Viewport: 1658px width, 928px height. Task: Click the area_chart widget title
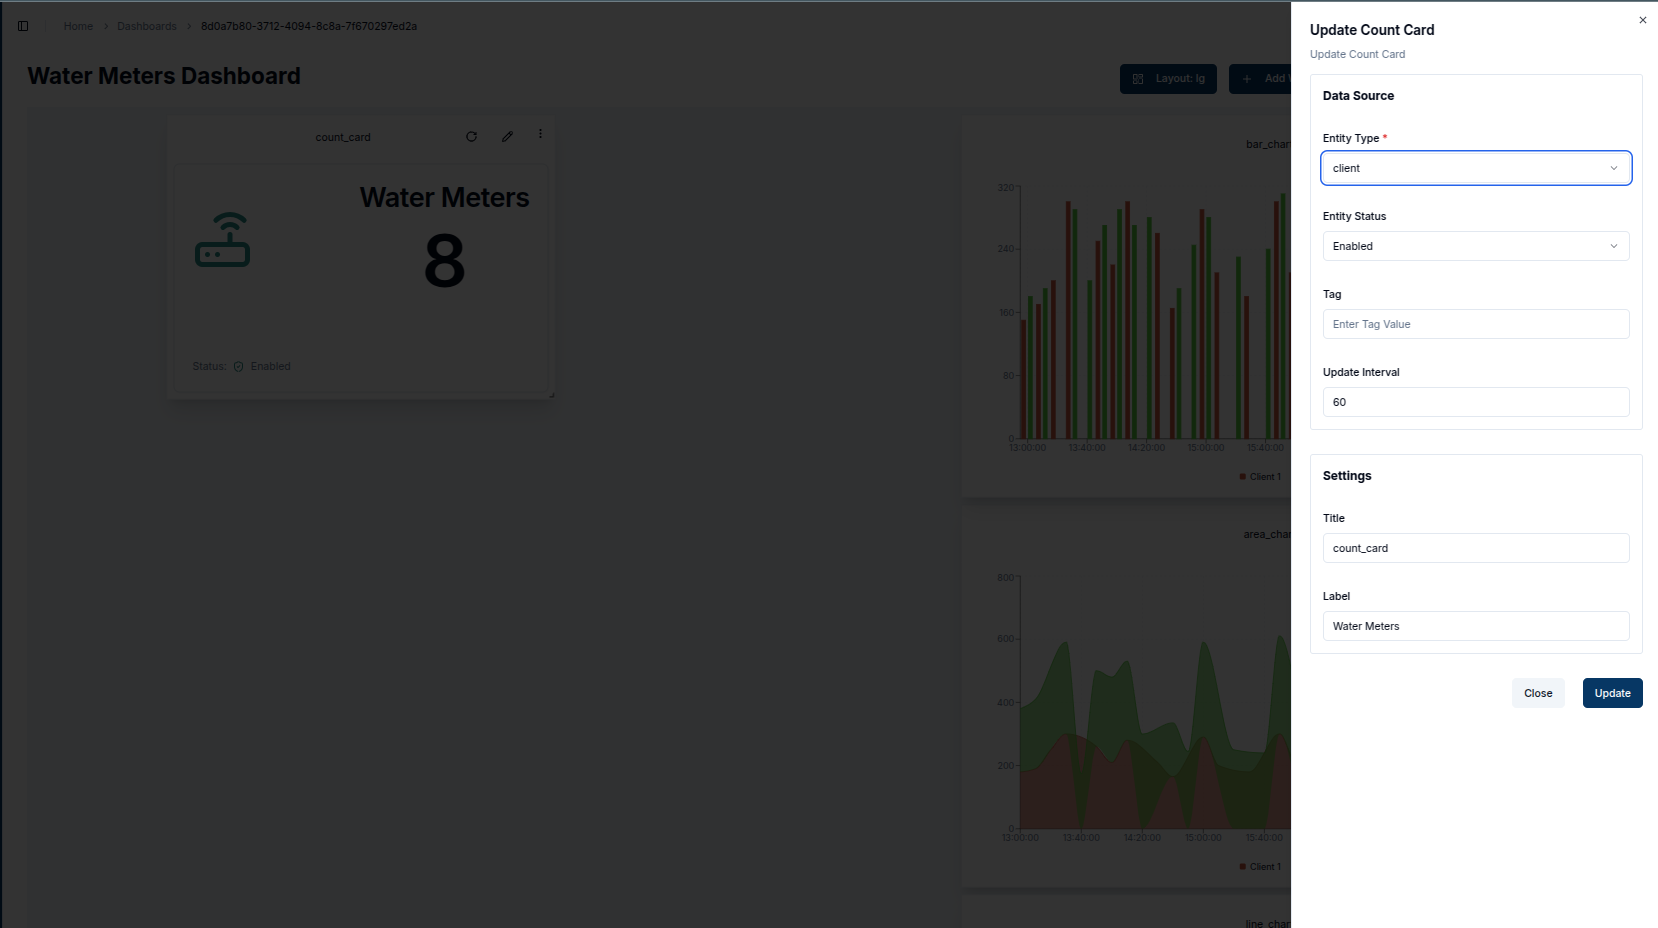pos(1267,534)
